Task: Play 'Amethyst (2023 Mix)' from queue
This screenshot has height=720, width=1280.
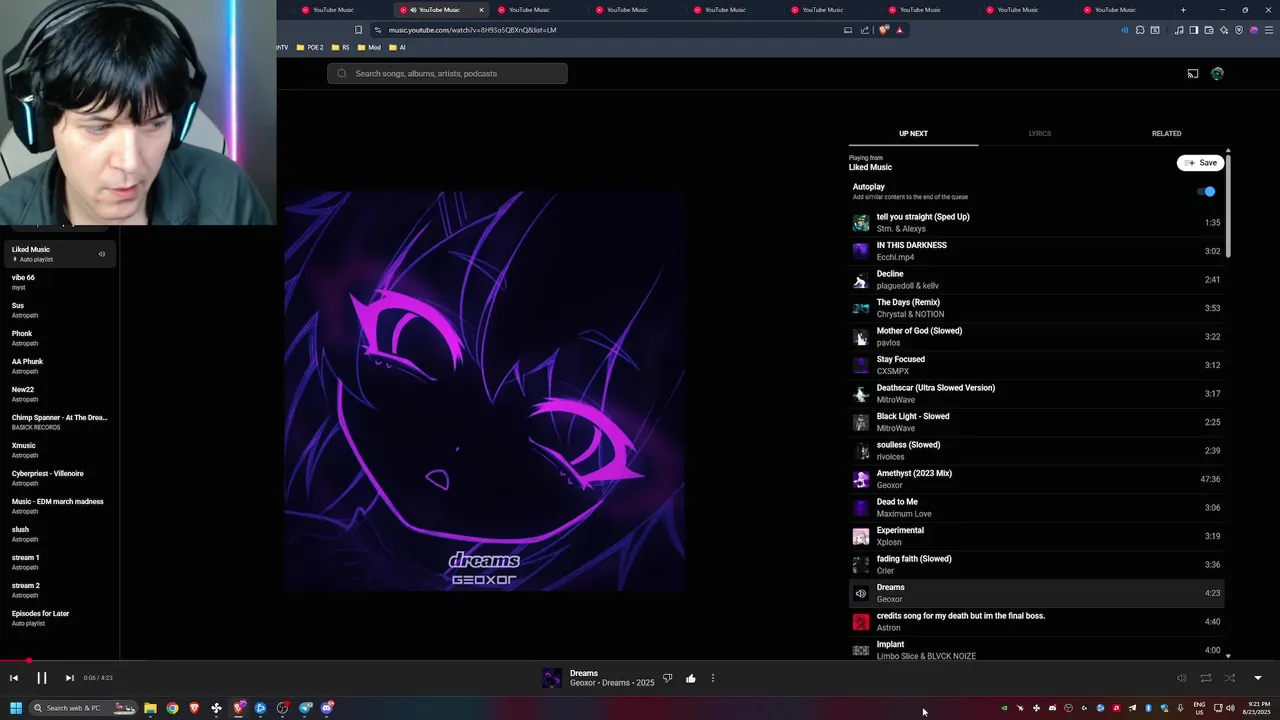Action: (x=1036, y=479)
